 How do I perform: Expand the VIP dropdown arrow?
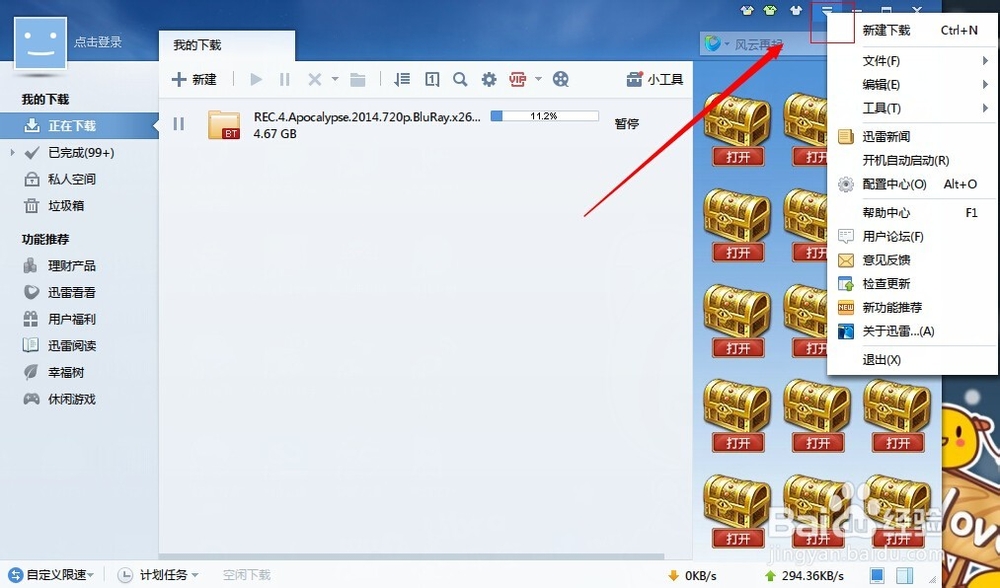538,79
